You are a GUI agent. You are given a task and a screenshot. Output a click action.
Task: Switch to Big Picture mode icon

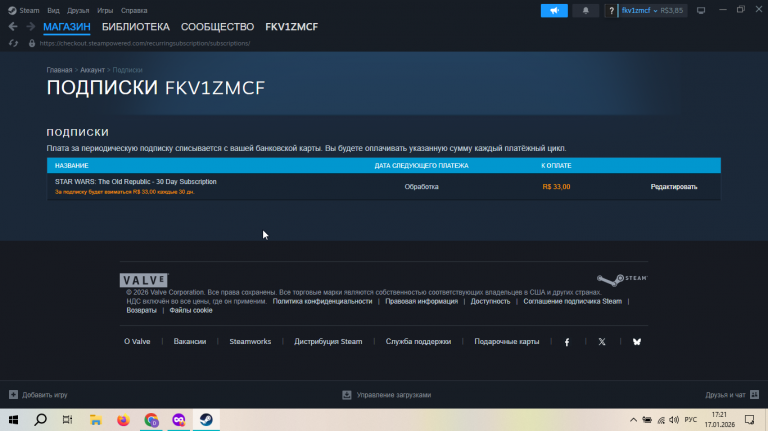[701, 10]
